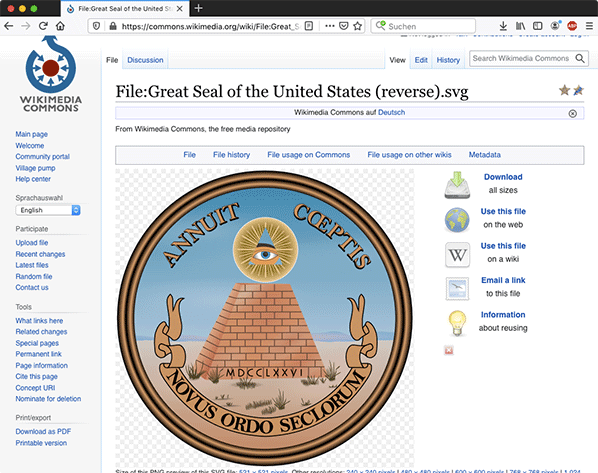Image resolution: width=598 pixels, height=473 pixels.
Task: Go back with the browser back arrow
Action: (8, 26)
